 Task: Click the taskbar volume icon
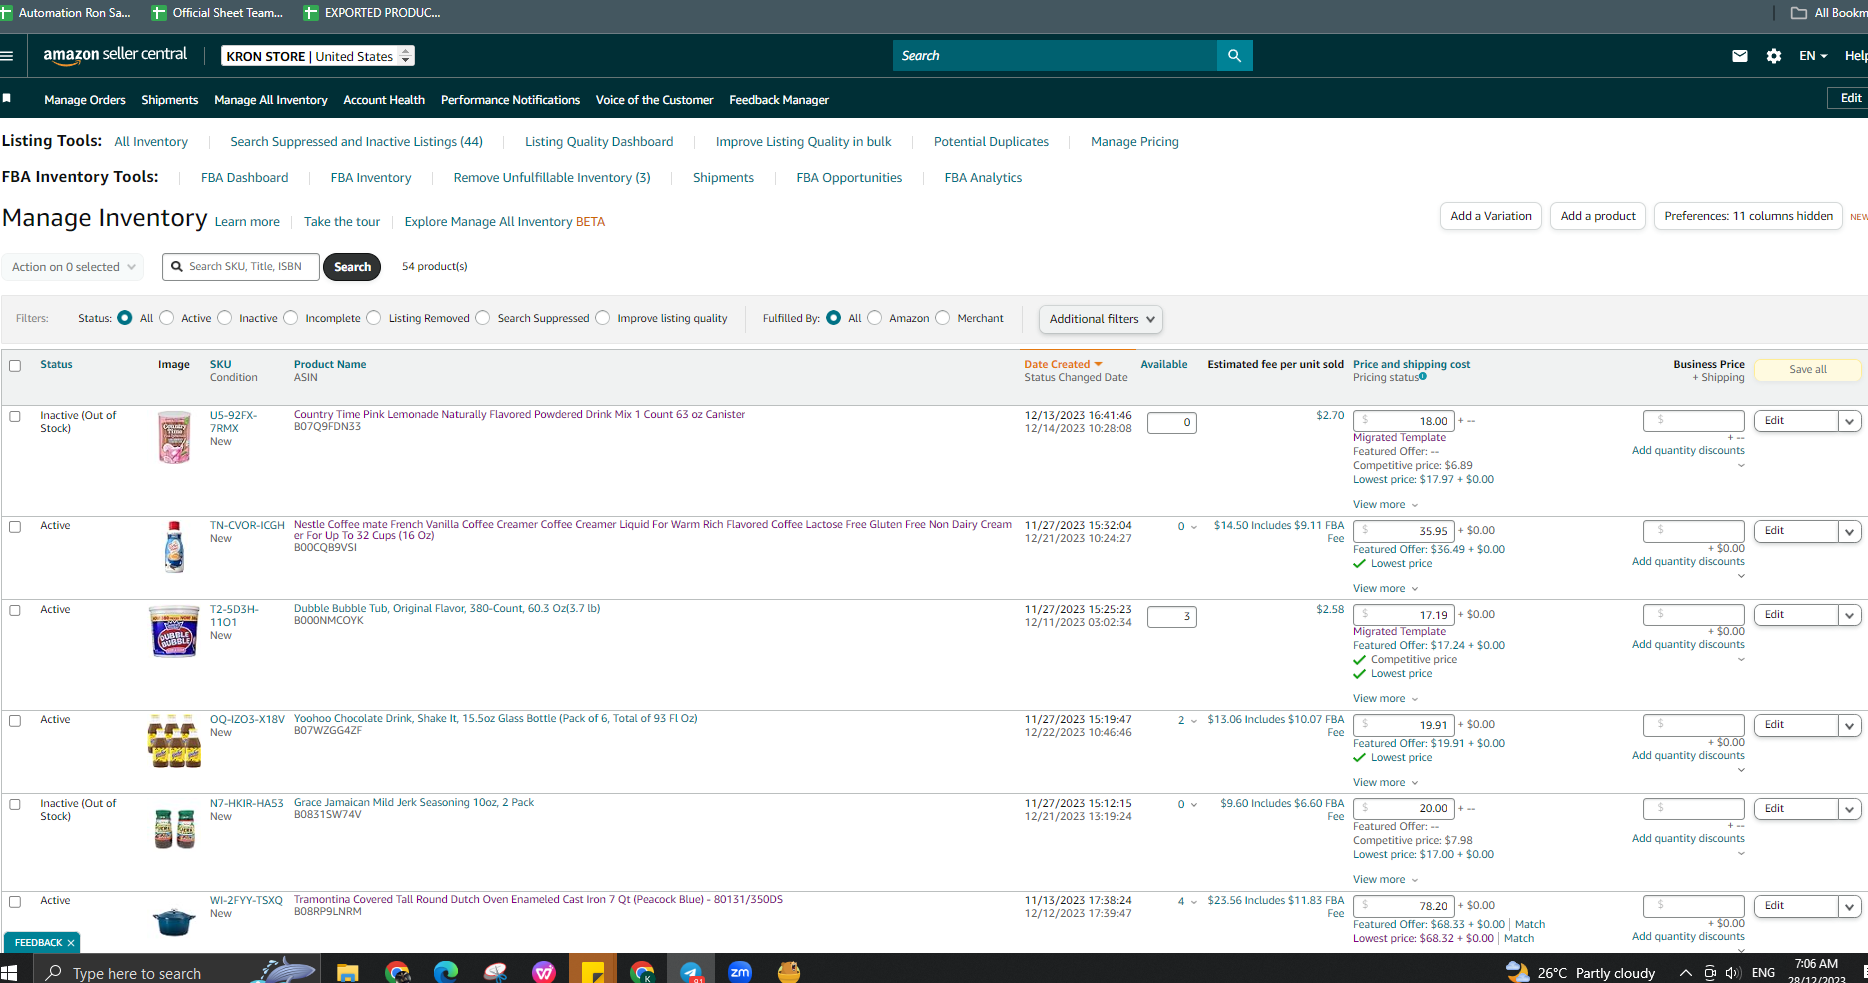coord(1733,973)
